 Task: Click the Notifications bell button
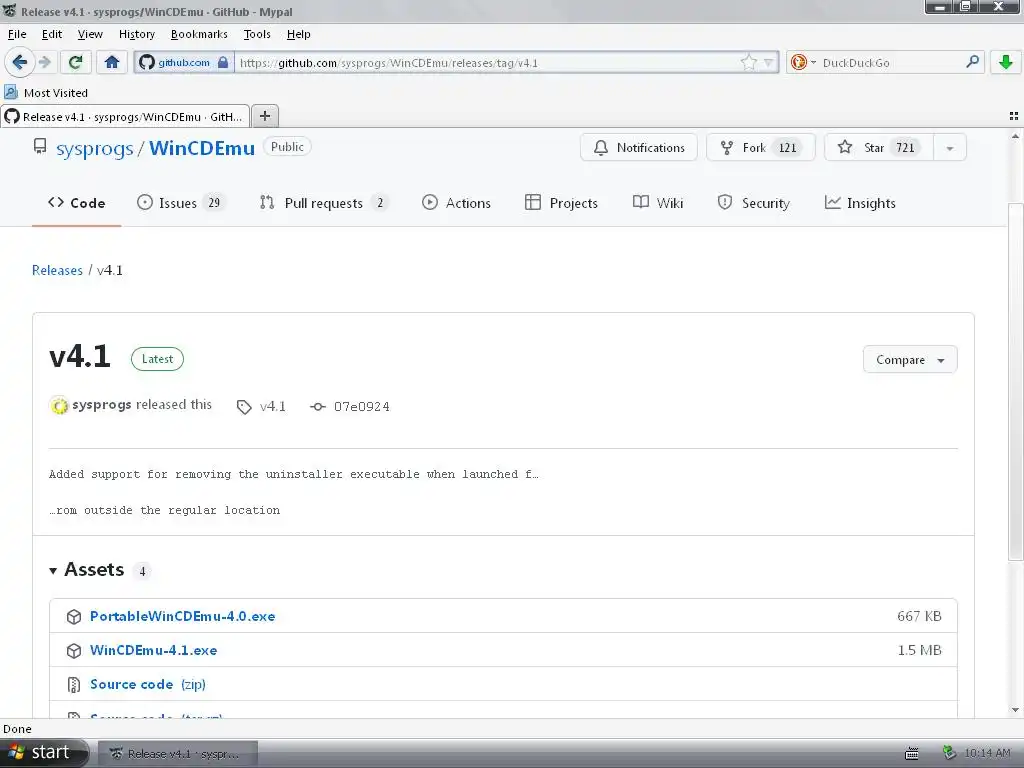pyautogui.click(x=639, y=148)
